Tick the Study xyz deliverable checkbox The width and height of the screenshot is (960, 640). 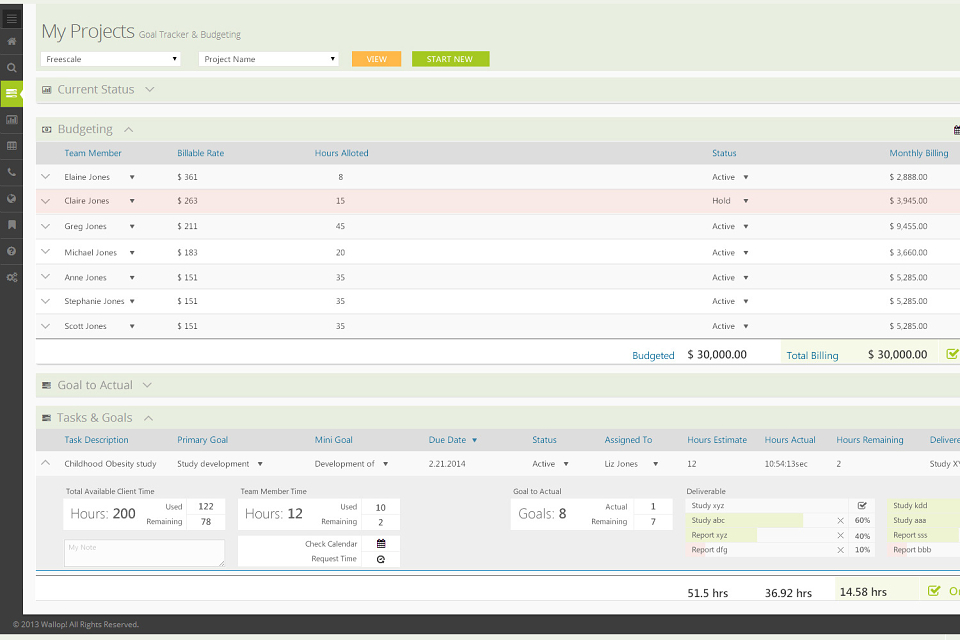(x=862, y=506)
